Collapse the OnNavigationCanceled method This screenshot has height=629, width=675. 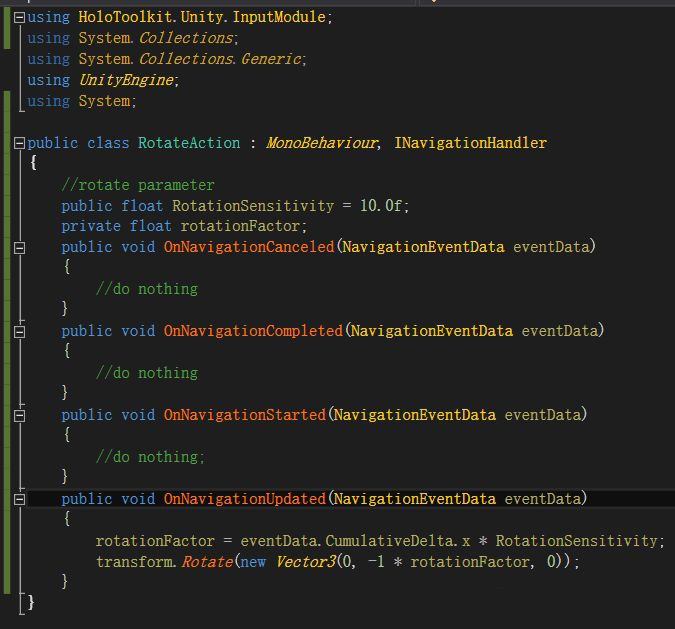(19, 248)
